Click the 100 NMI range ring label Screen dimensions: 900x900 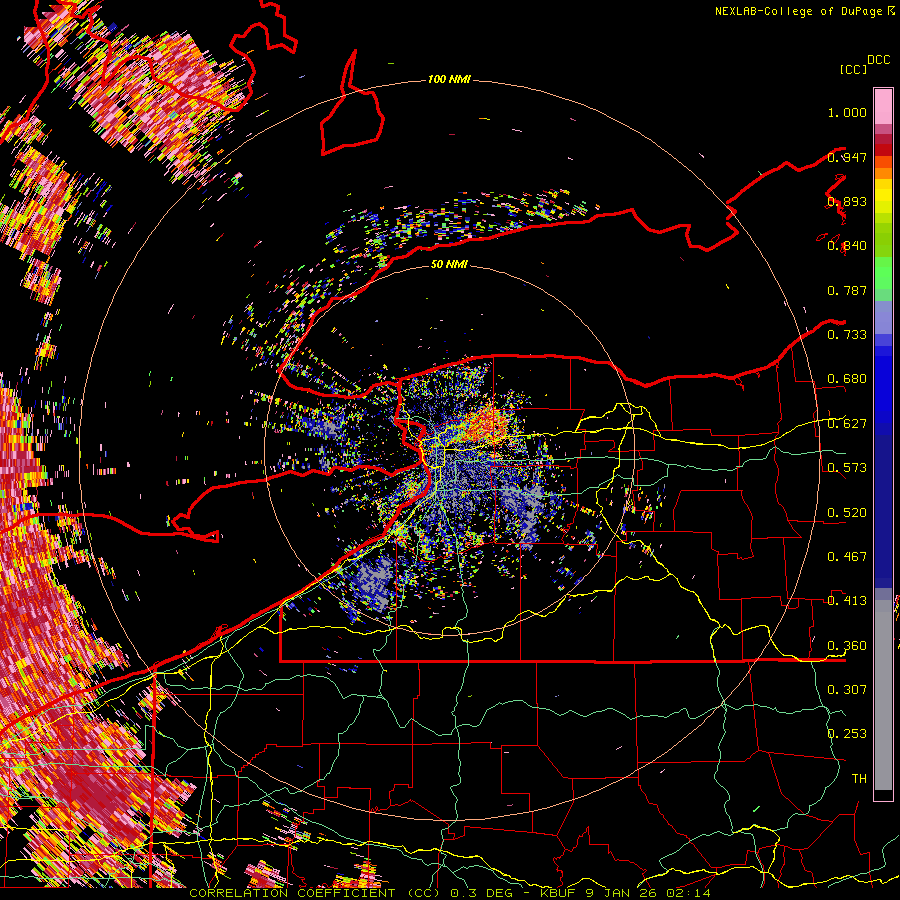coord(449,79)
